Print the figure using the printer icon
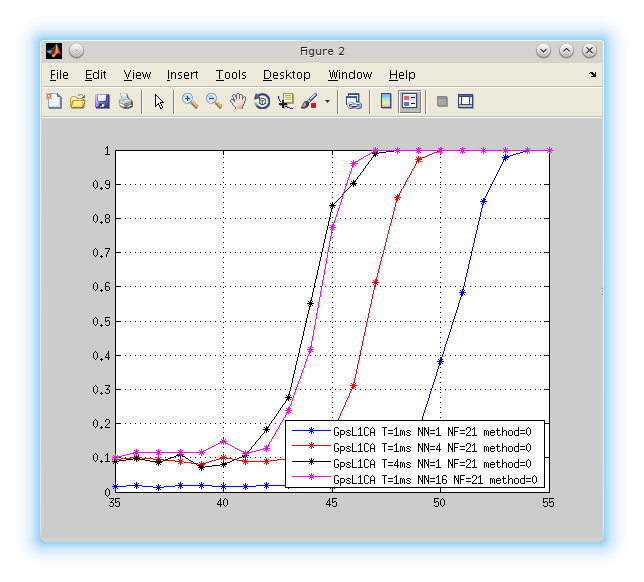644x582 pixels. click(x=126, y=101)
